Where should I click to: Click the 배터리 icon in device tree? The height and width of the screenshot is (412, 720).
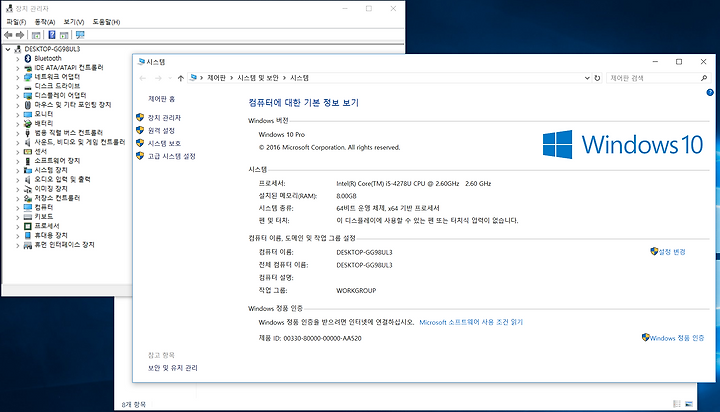pos(28,124)
